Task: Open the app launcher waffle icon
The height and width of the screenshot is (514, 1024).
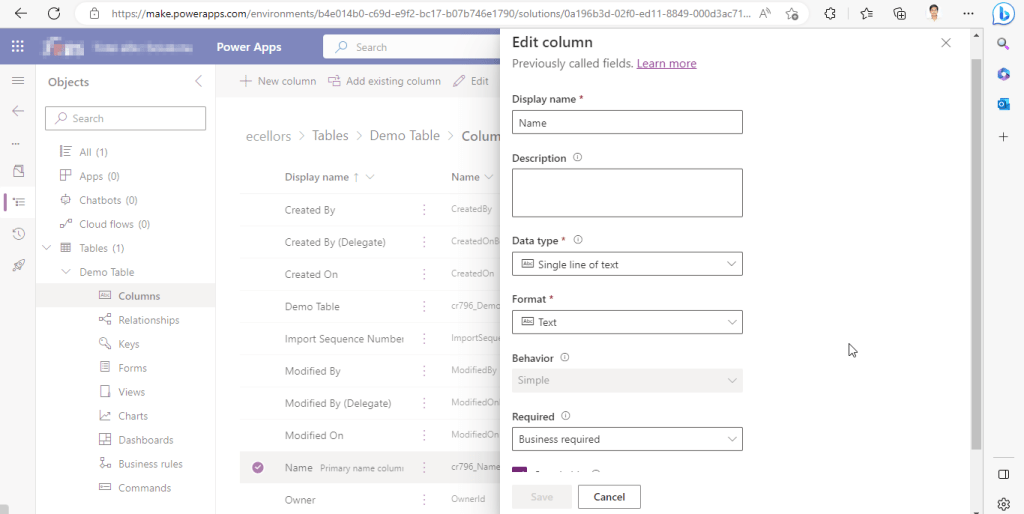Action: click(x=18, y=47)
